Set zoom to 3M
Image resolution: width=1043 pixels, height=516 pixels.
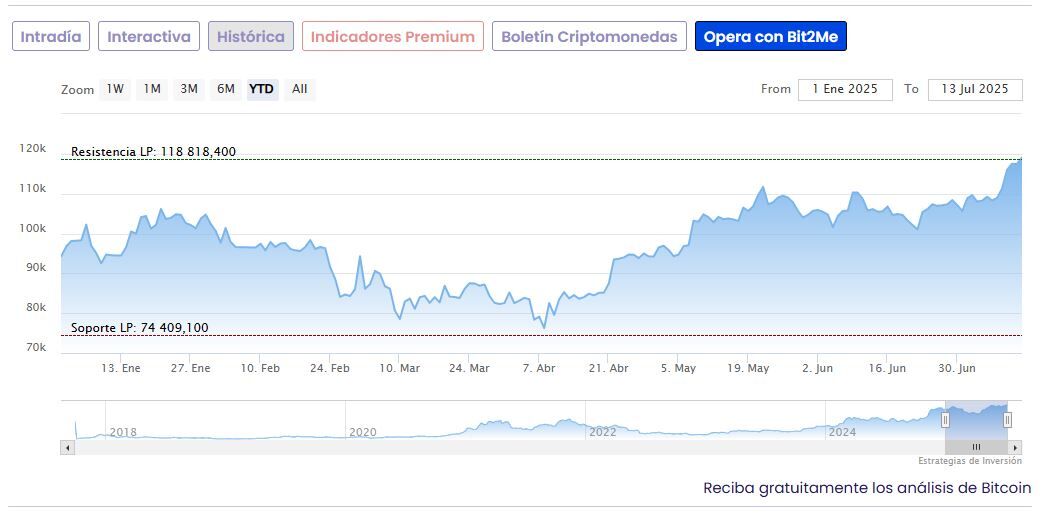[189, 89]
